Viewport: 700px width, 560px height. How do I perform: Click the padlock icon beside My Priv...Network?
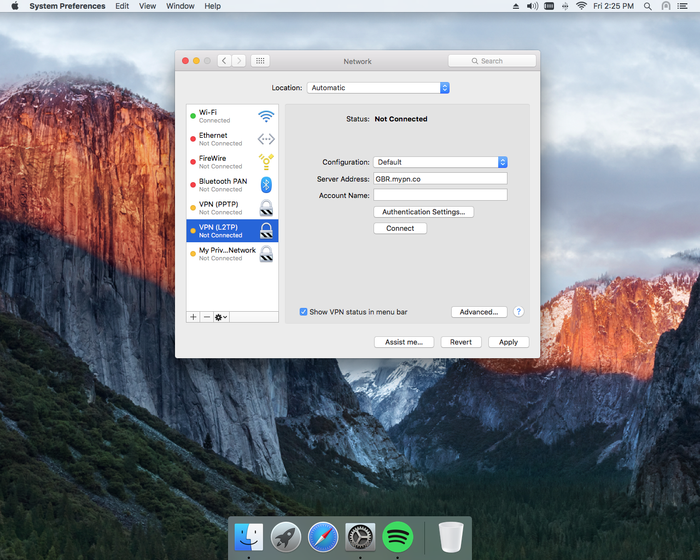coord(266,254)
